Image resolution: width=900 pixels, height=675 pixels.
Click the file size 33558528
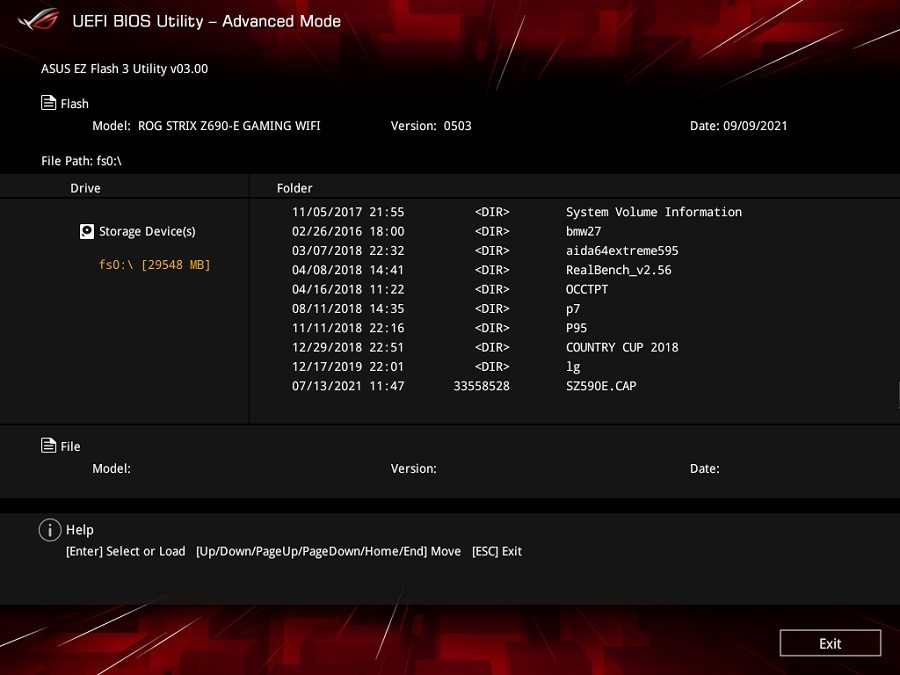click(482, 386)
